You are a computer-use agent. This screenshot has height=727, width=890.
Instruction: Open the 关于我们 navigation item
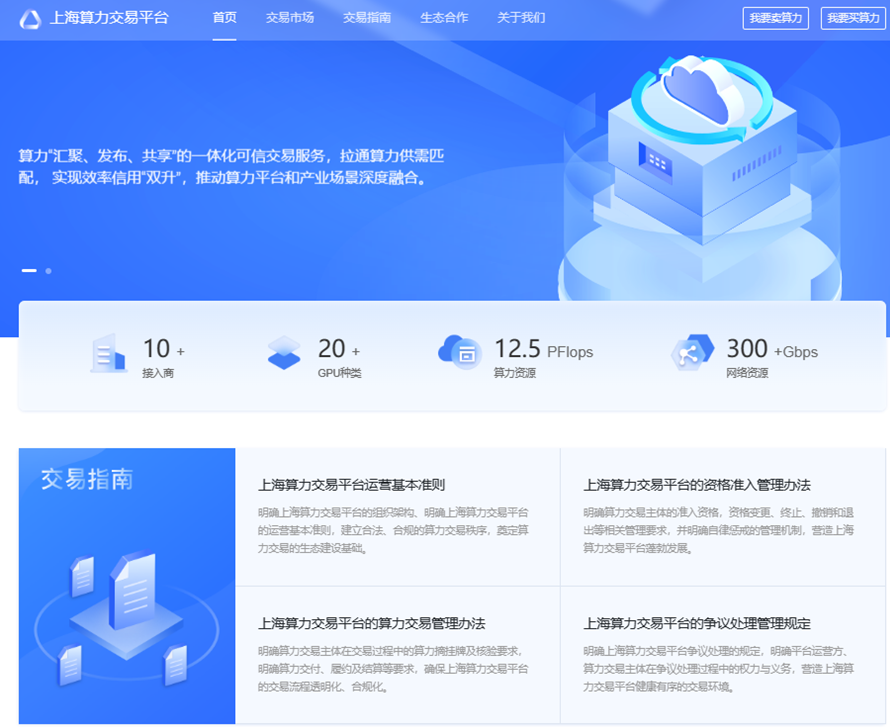coord(521,18)
